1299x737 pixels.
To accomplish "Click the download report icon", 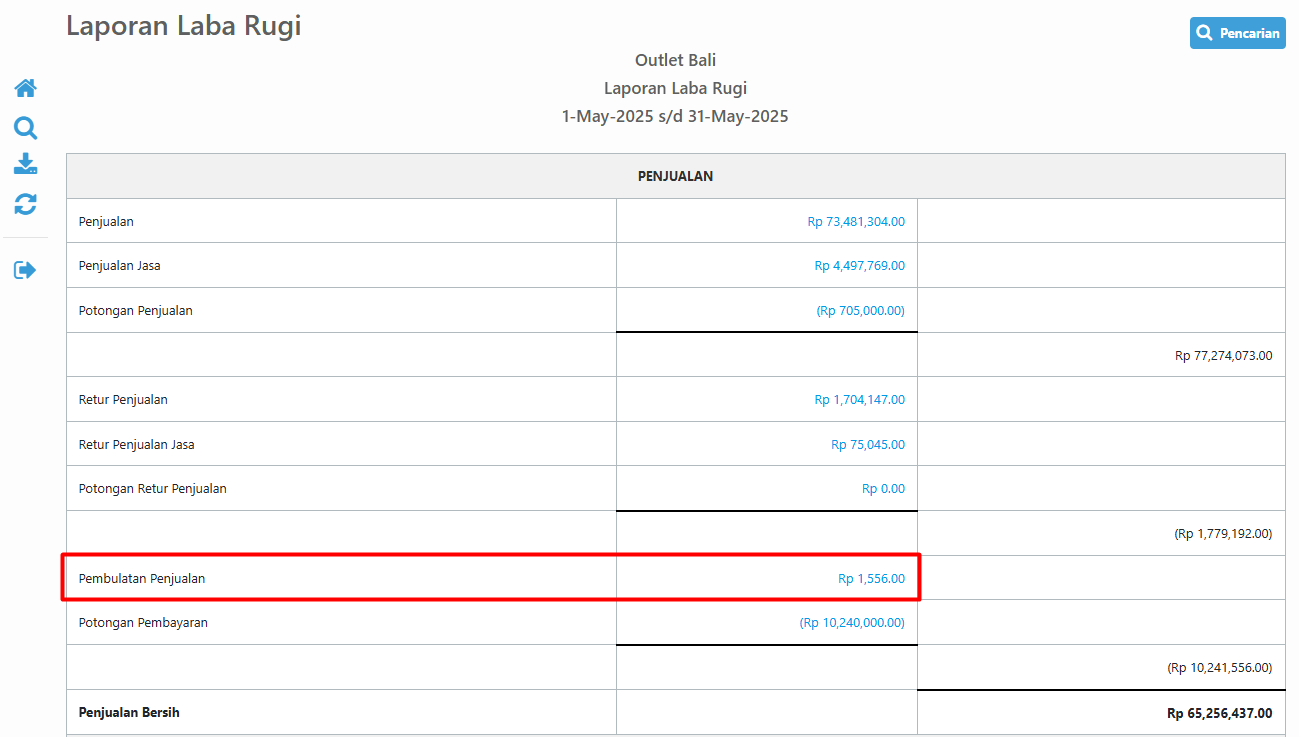I will pyautogui.click(x=25, y=165).
